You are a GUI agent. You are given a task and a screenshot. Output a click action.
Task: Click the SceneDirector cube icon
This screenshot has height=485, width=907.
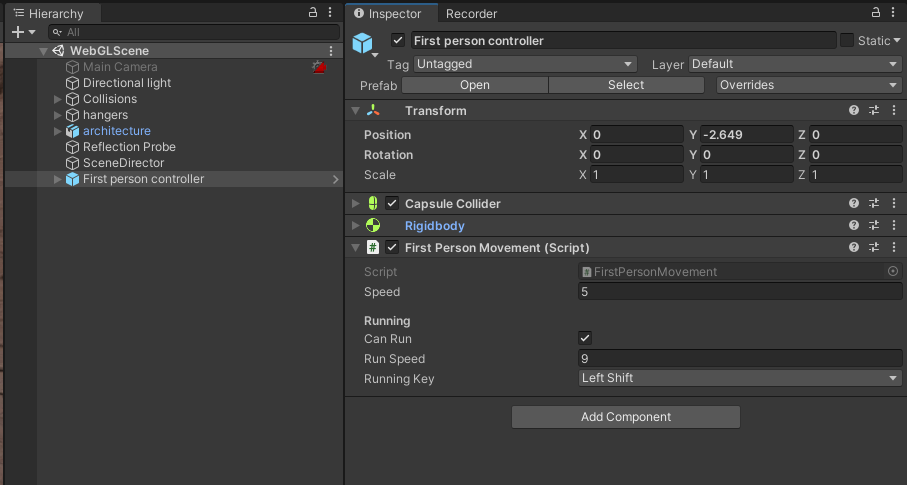coord(72,163)
